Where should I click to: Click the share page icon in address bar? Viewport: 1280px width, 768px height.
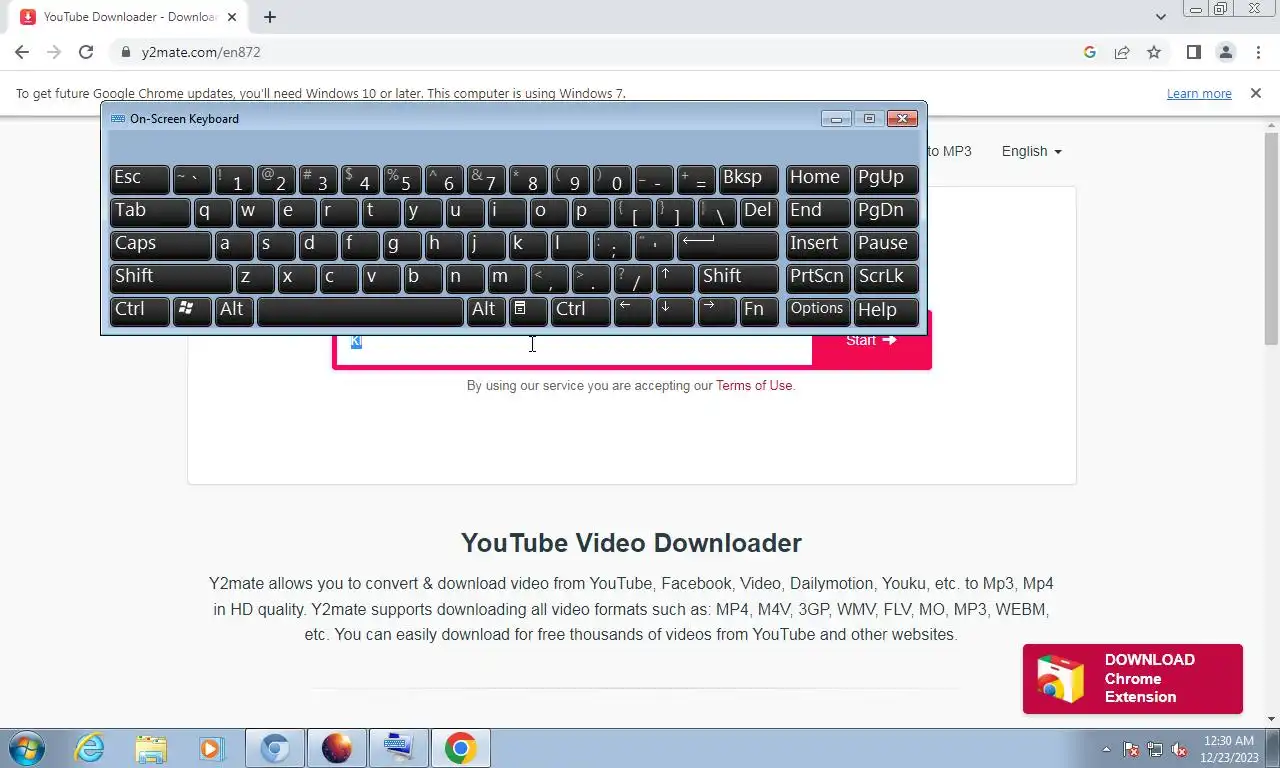pyautogui.click(x=1122, y=52)
